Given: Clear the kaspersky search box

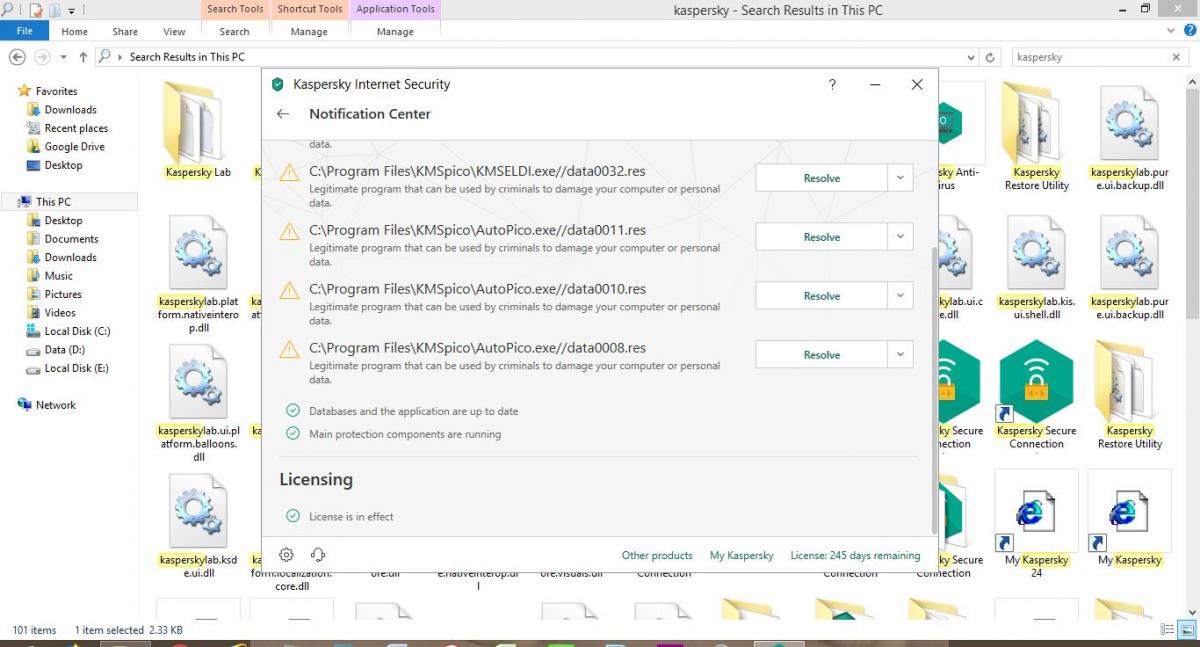Looking at the screenshot, I should click(1177, 57).
